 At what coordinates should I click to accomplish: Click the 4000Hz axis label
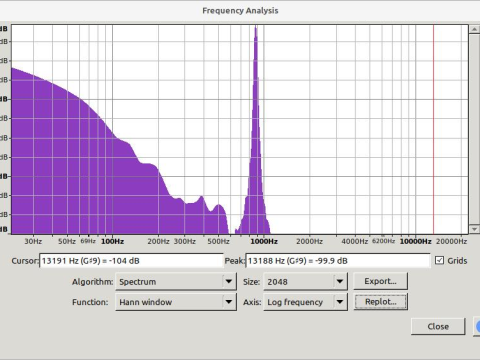[355, 241]
